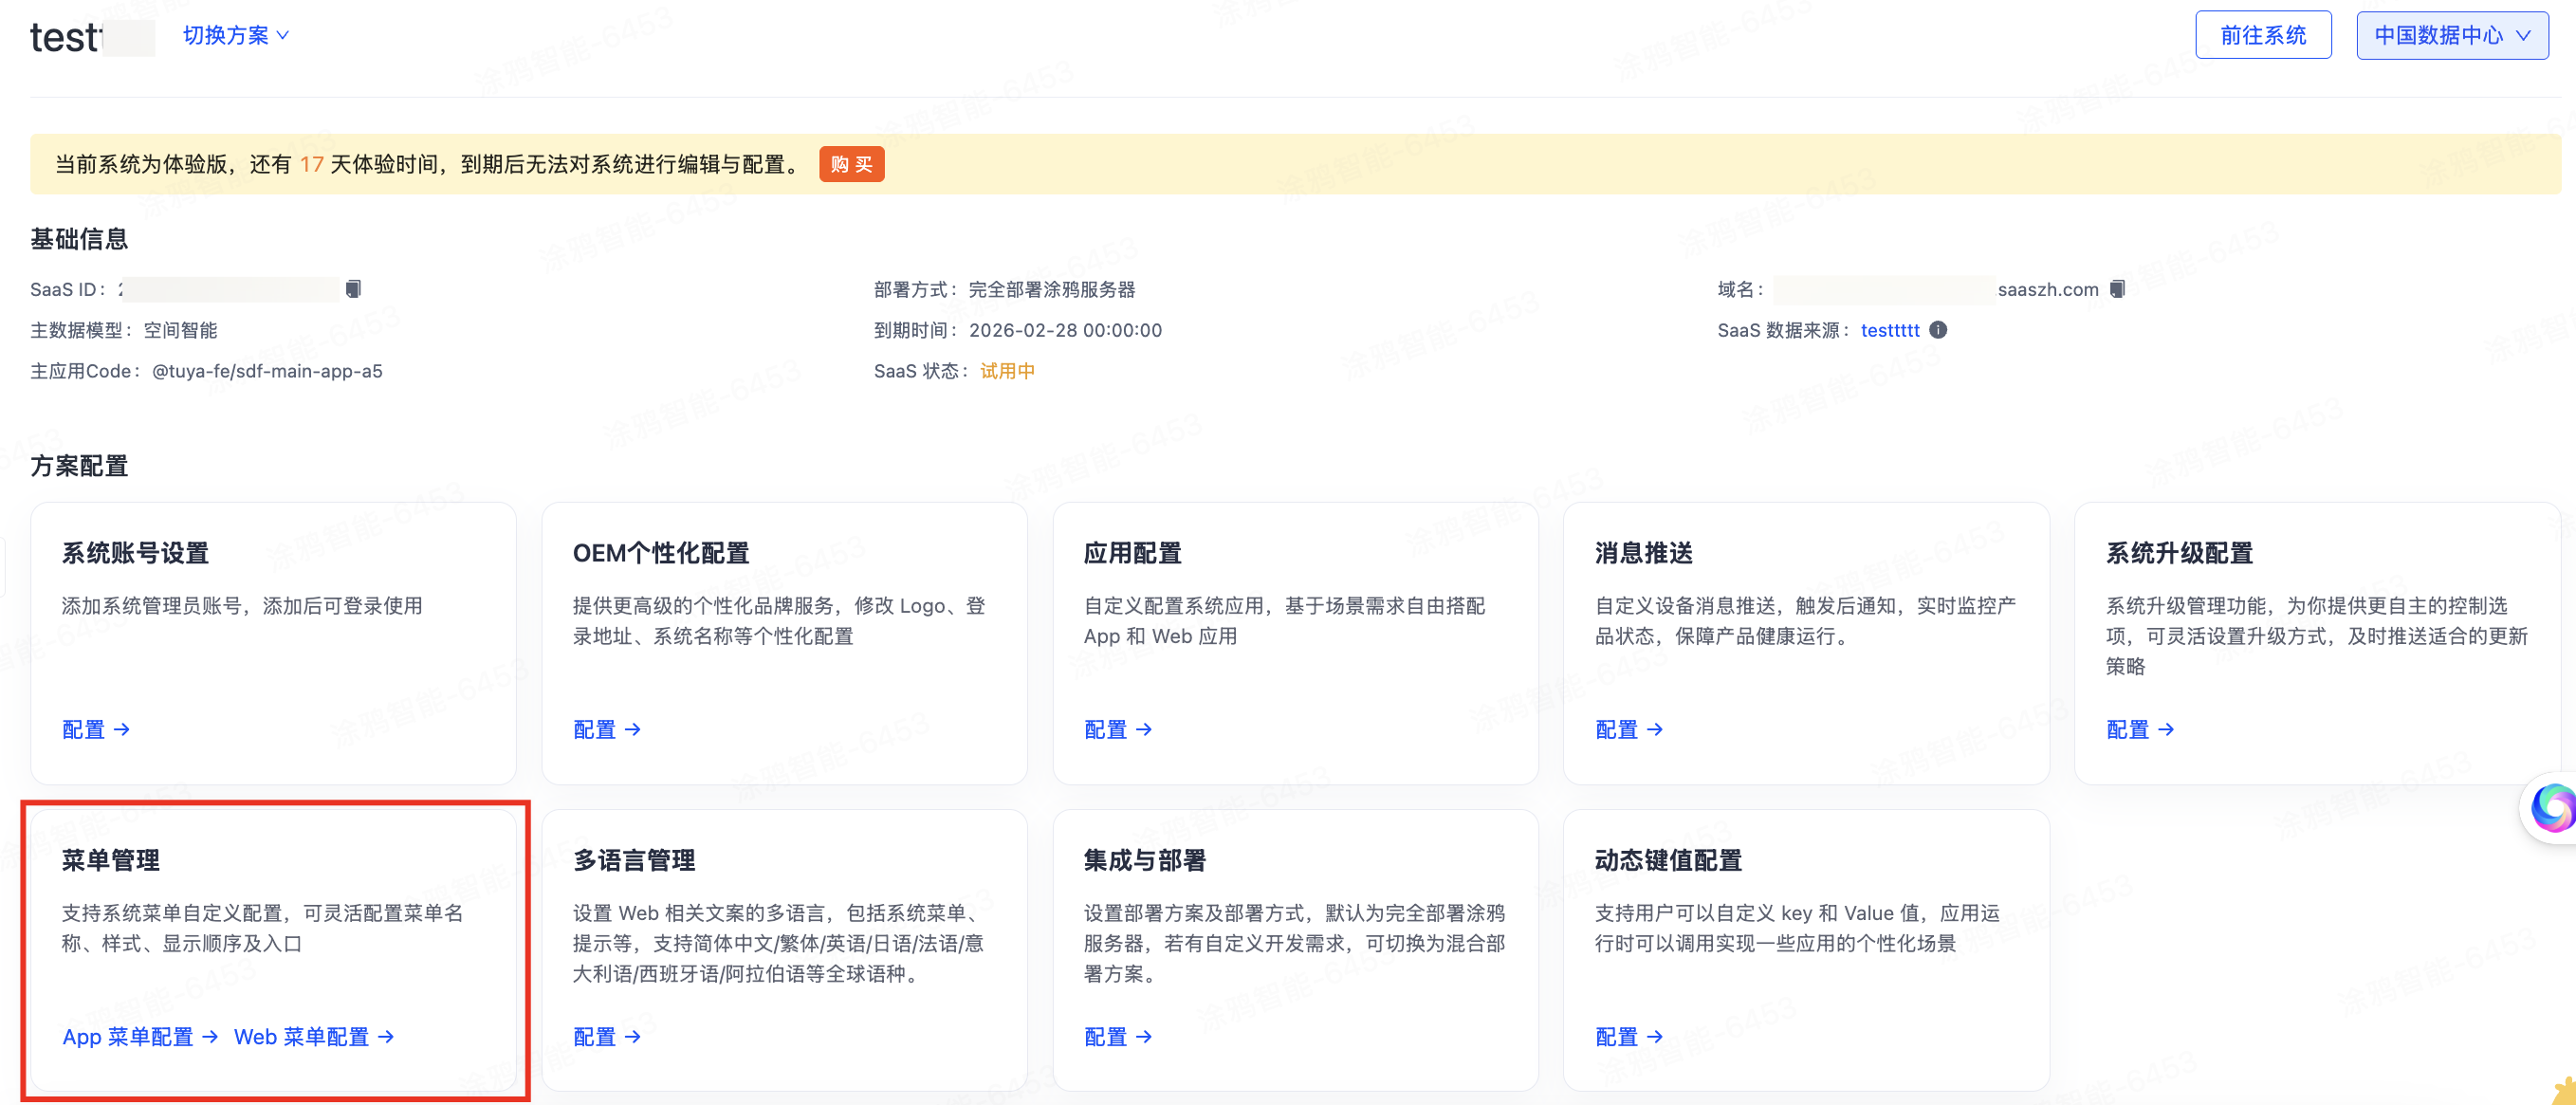2576x1105 pixels.
Task: Click the arrow icon after App 菜单配置
Action: [211, 1037]
